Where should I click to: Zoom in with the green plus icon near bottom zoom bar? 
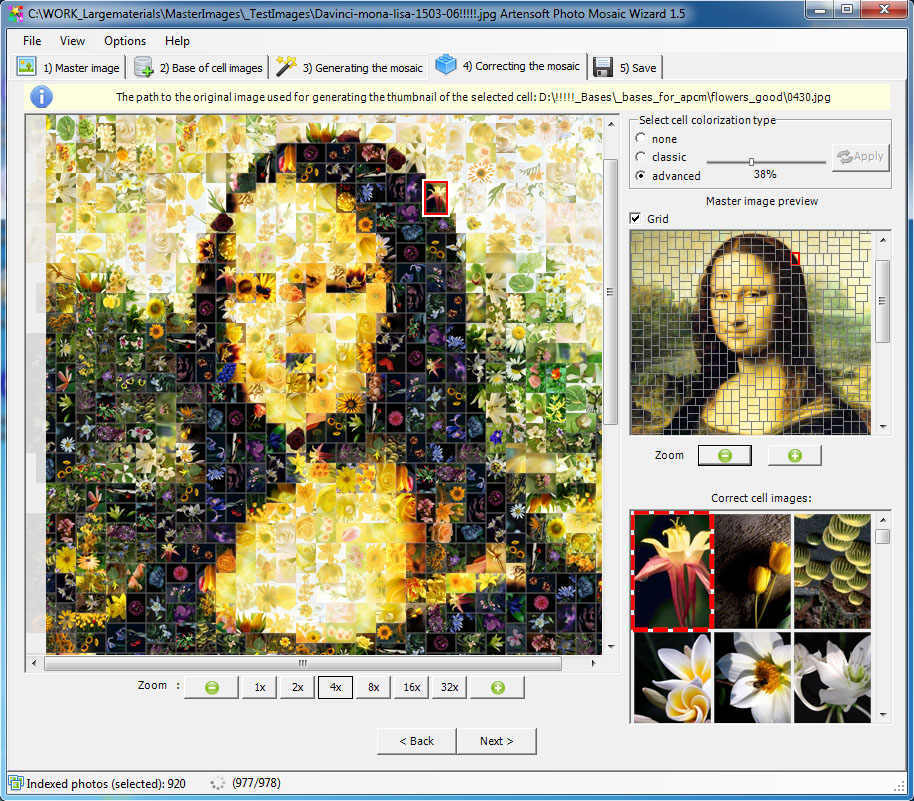(x=495, y=687)
